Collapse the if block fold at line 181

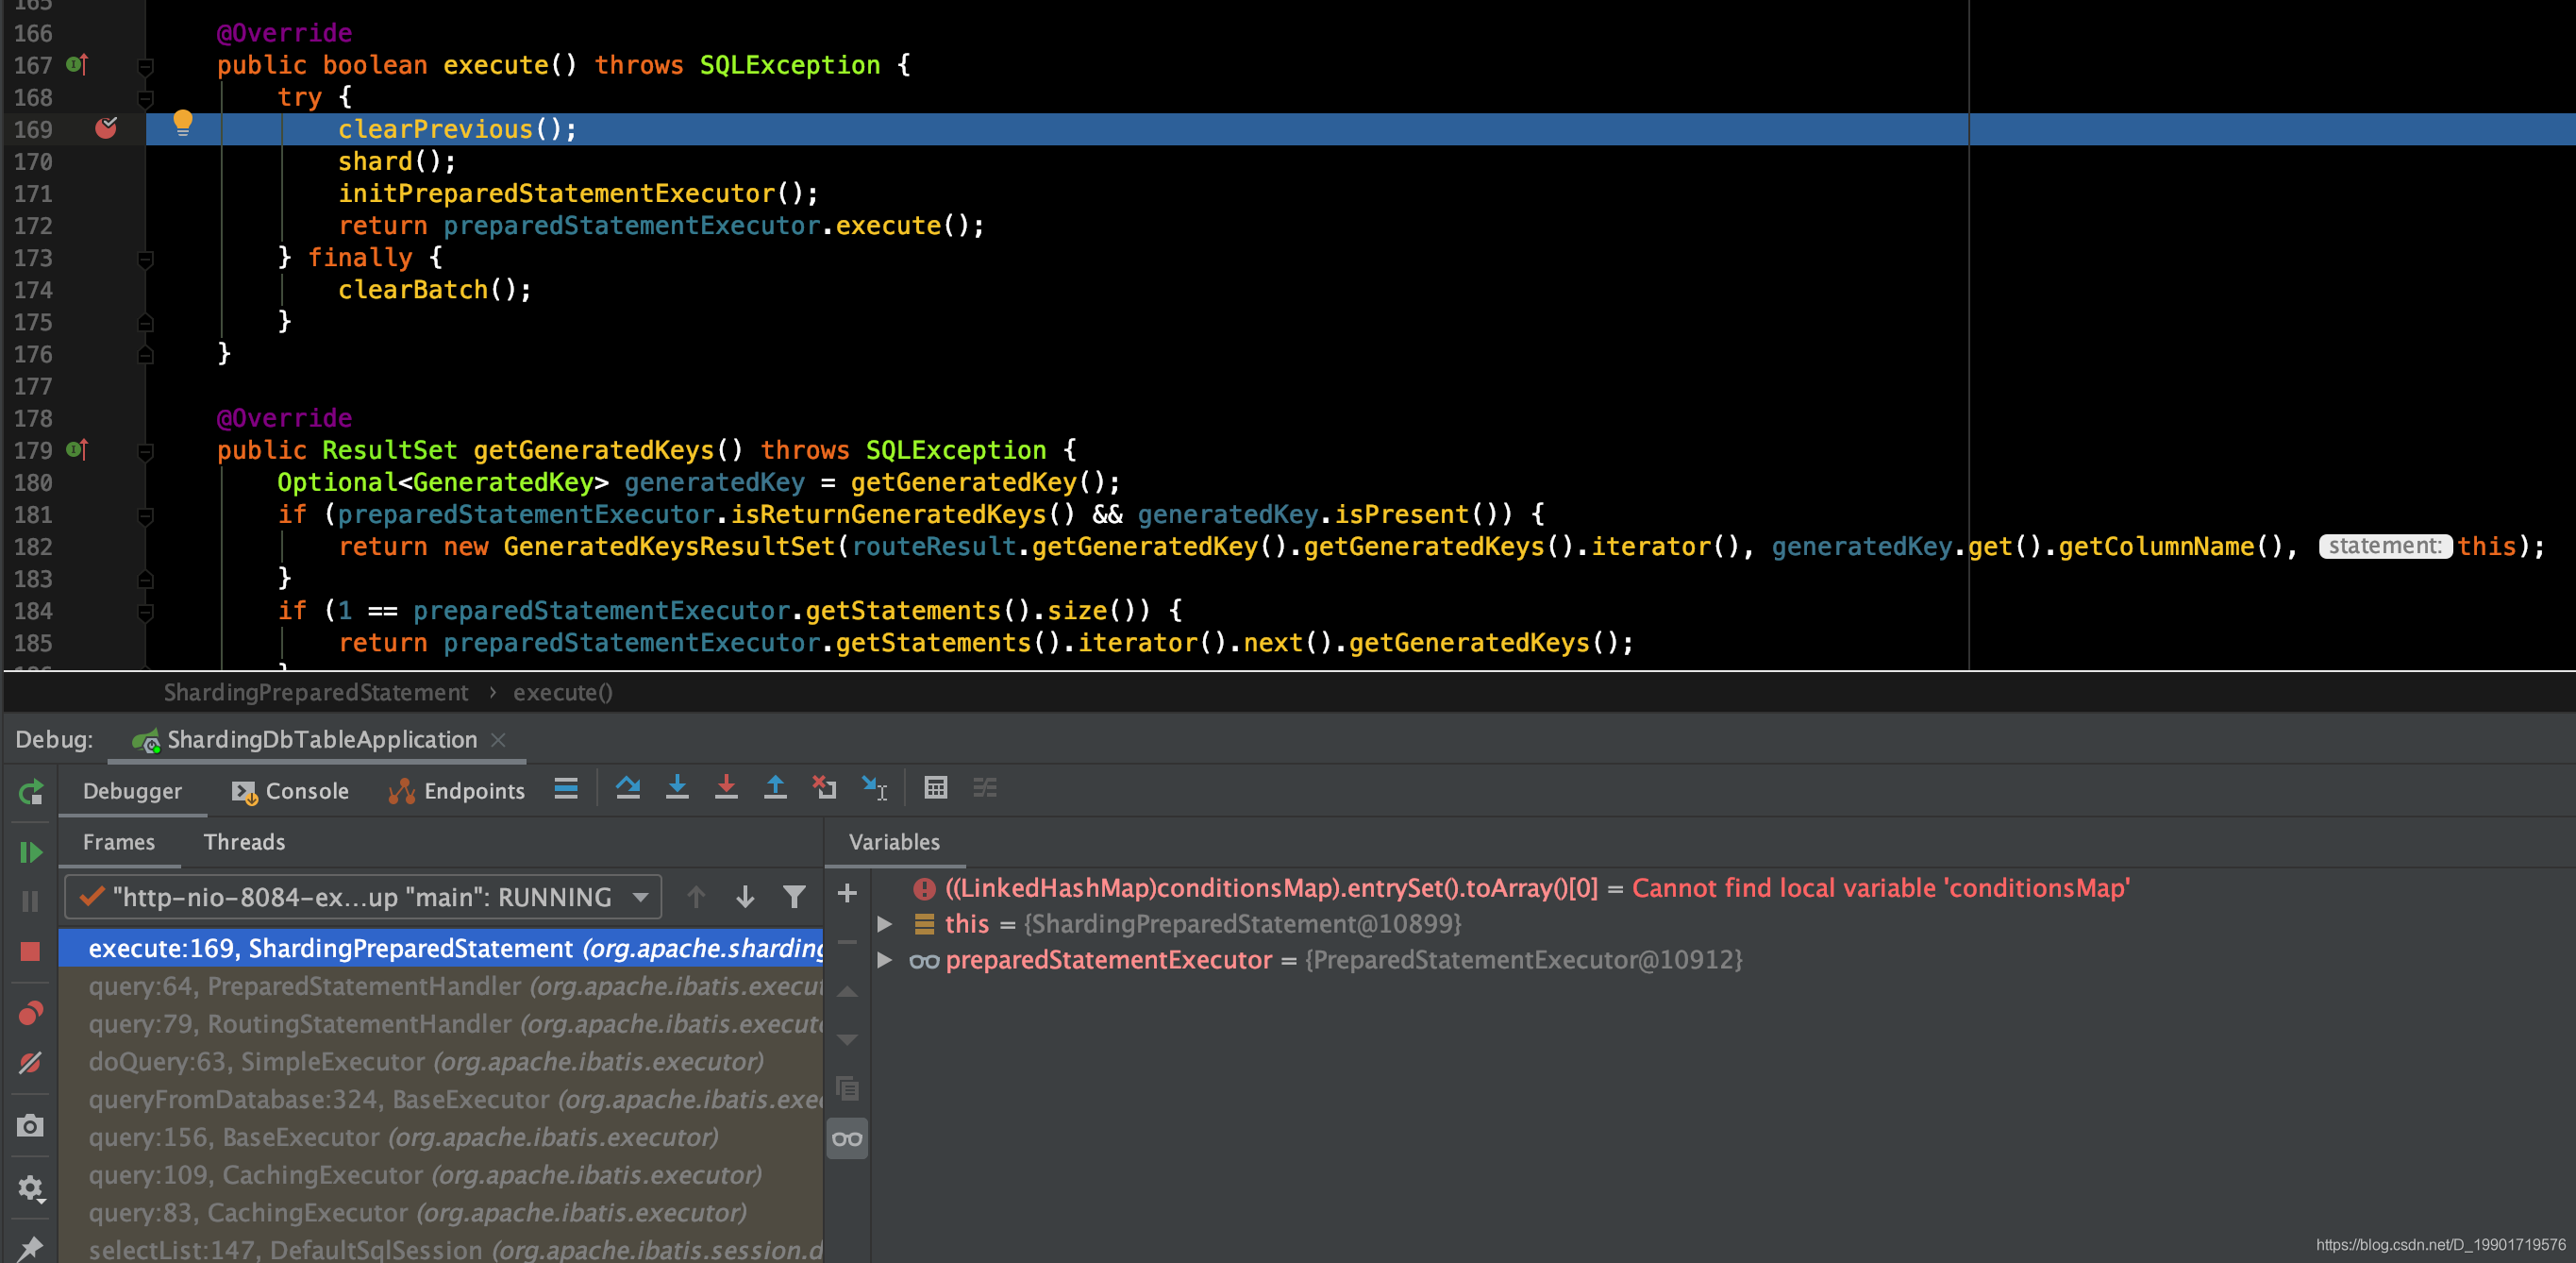click(x=145, y=515)
